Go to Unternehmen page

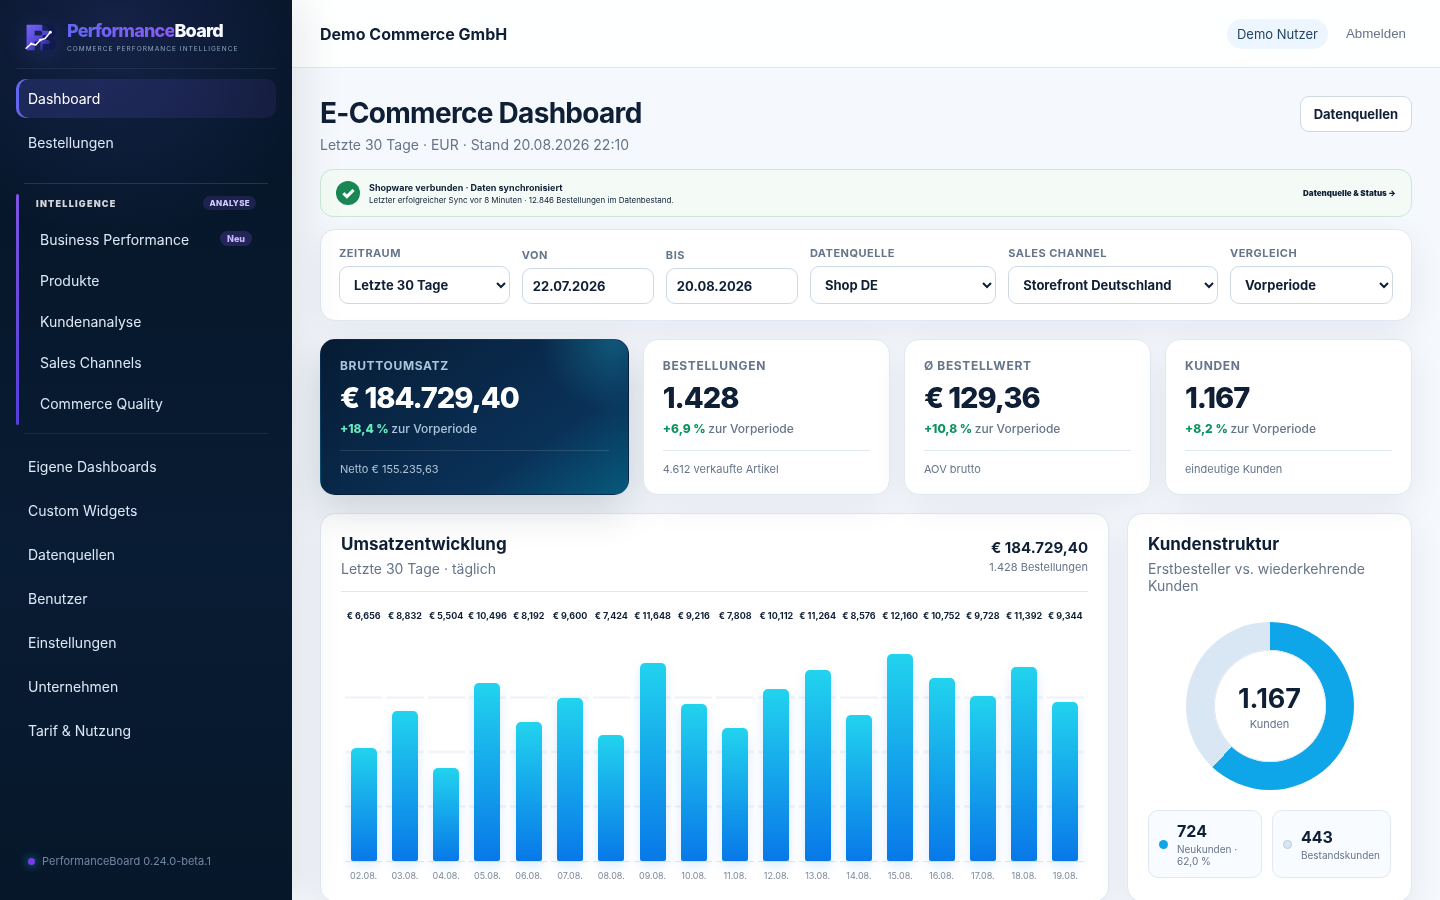[x=146, y=687]
